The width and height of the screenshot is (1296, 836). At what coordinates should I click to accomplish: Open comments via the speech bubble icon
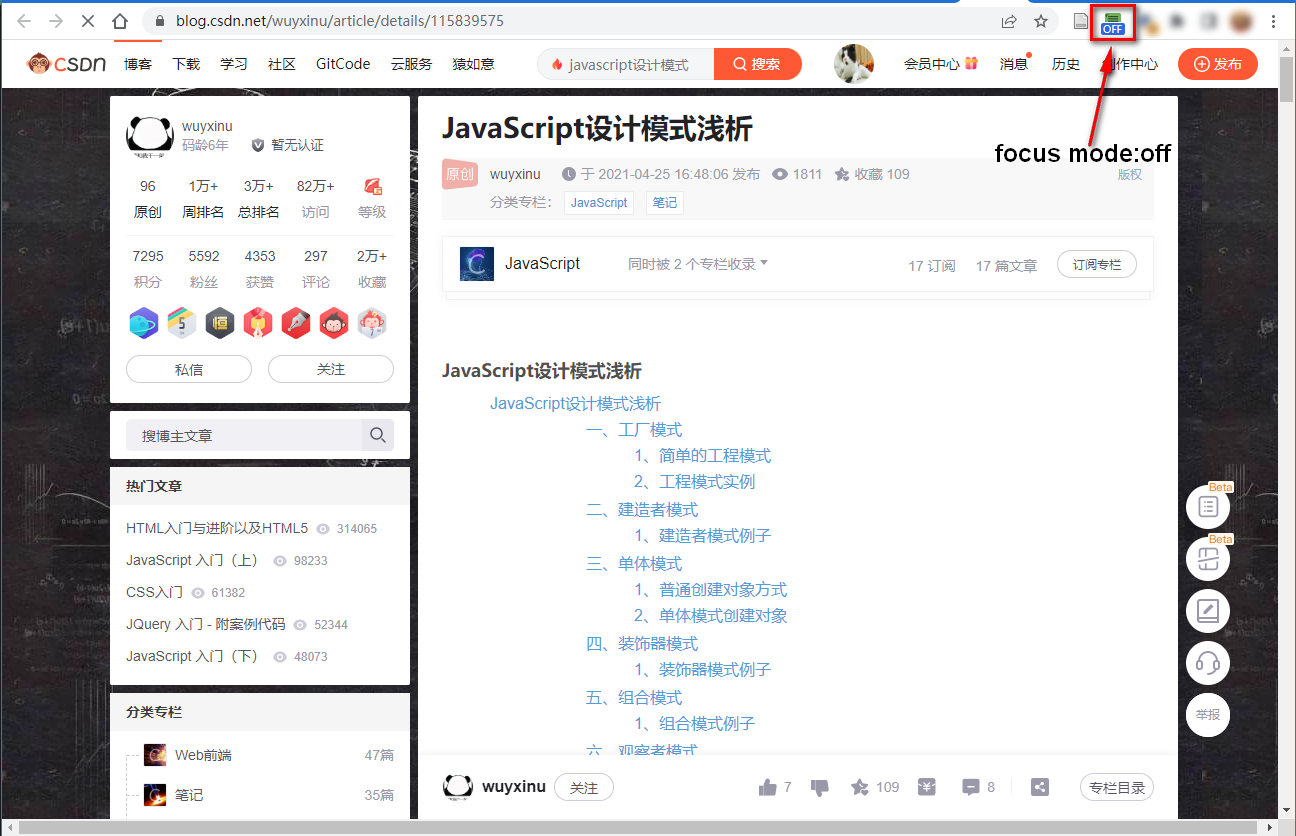970,787
